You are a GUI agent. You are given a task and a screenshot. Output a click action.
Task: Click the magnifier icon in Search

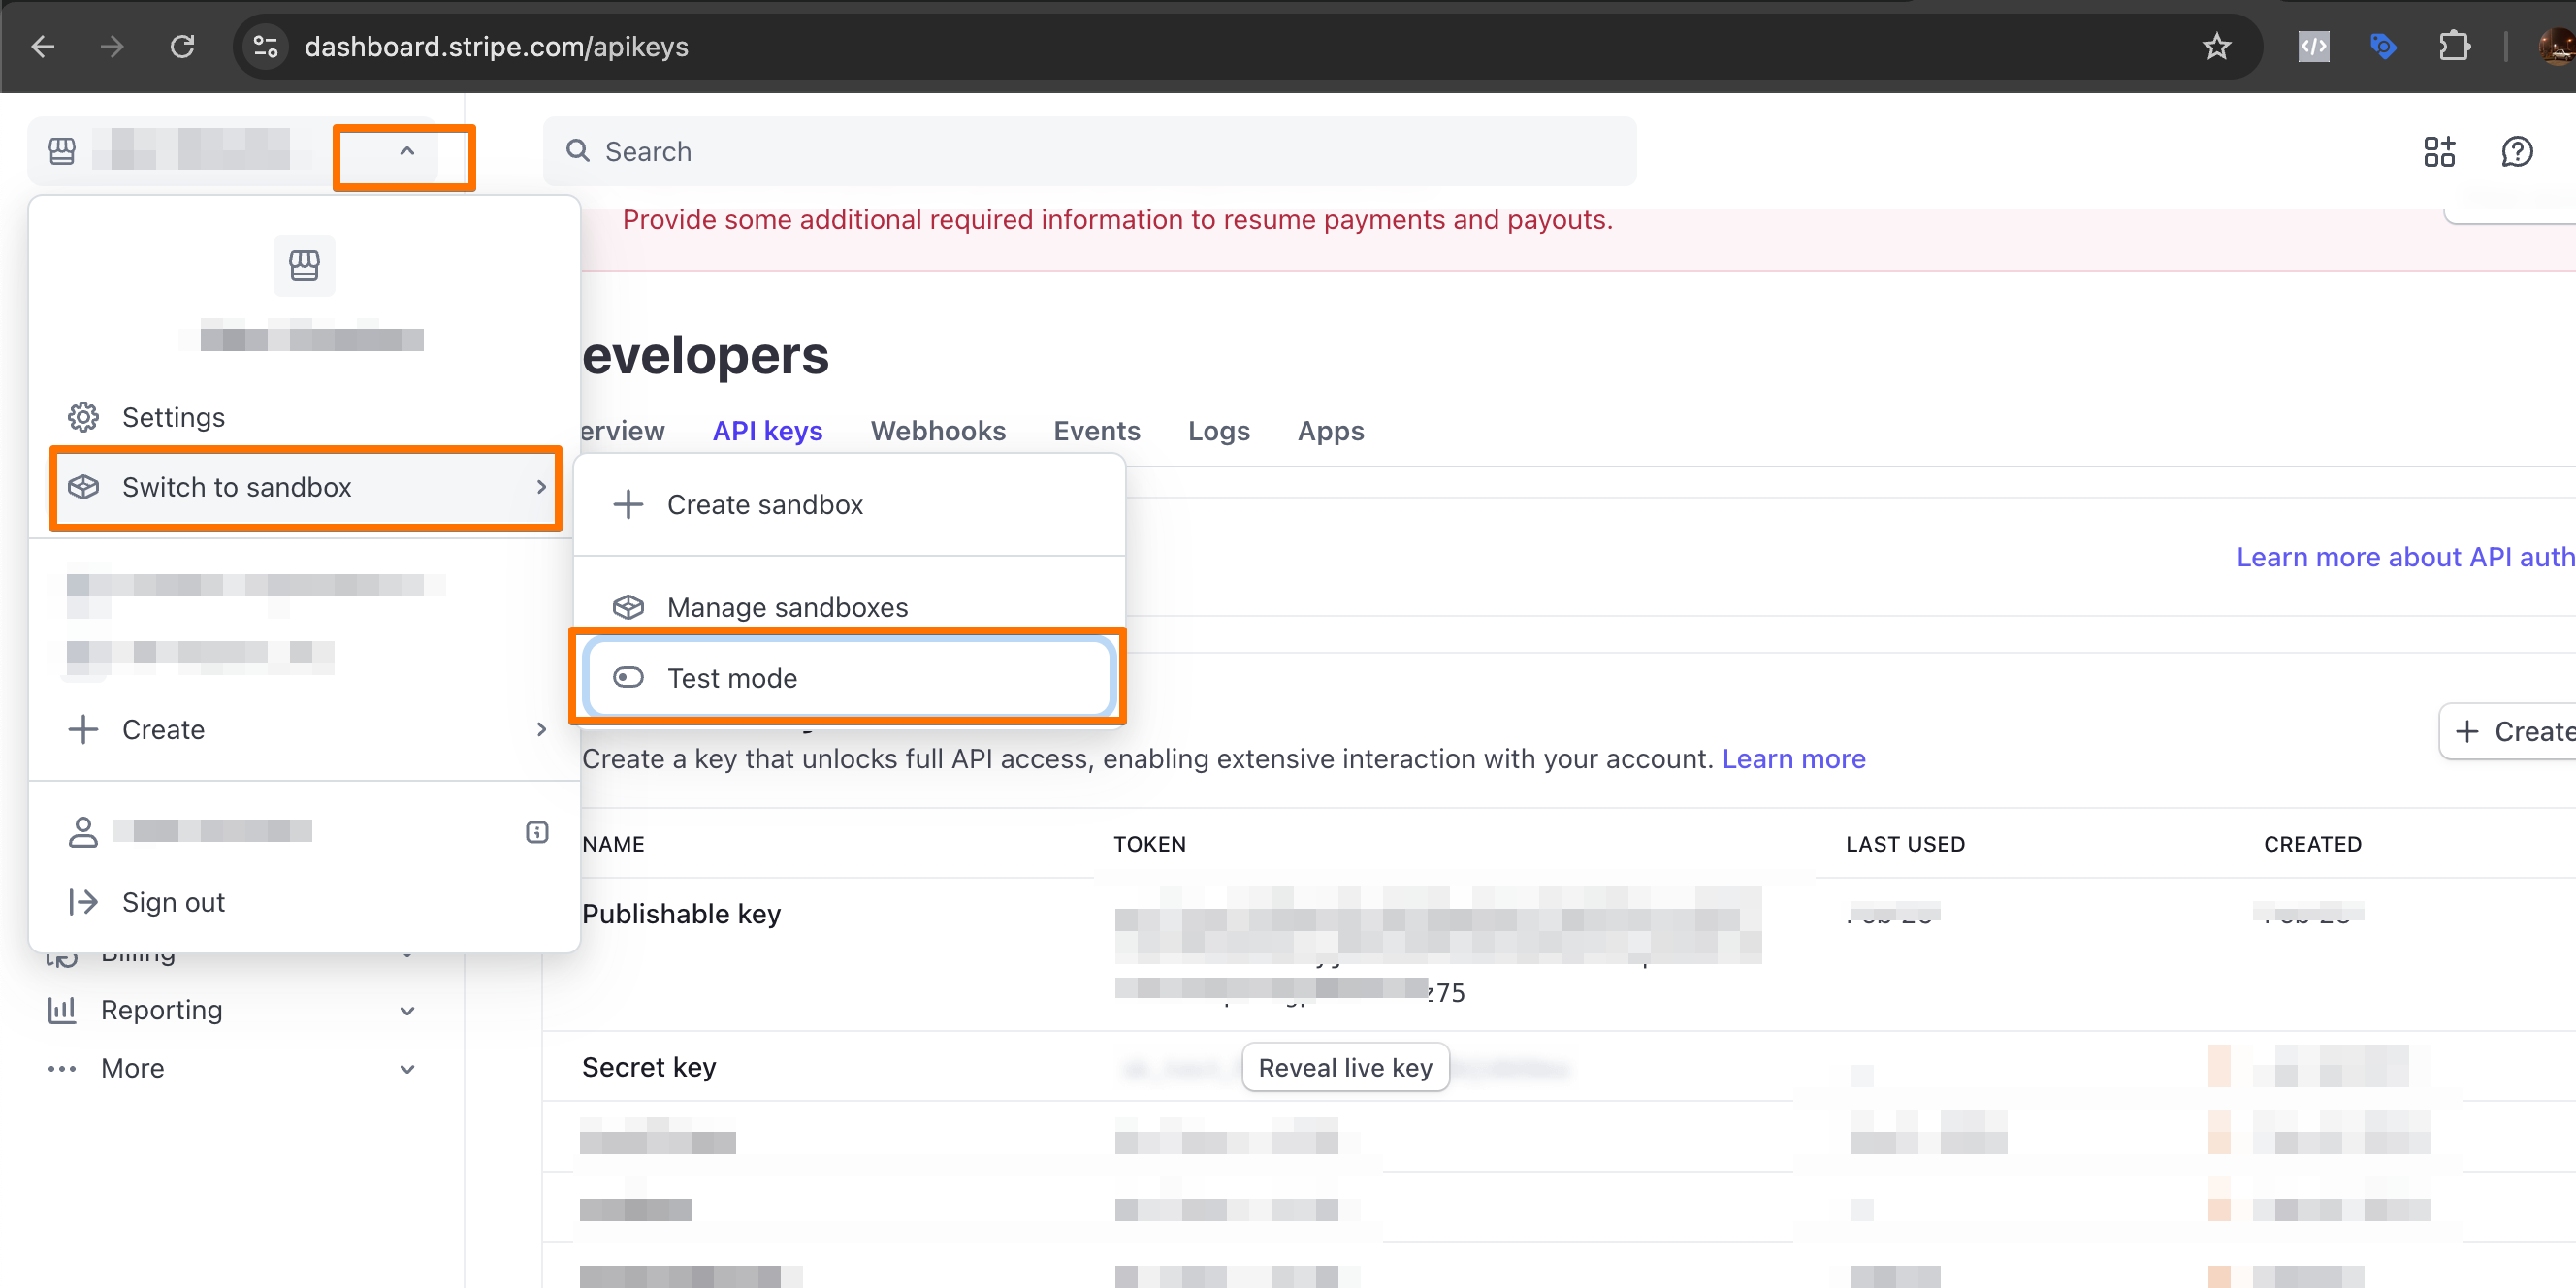pos(577,151)
